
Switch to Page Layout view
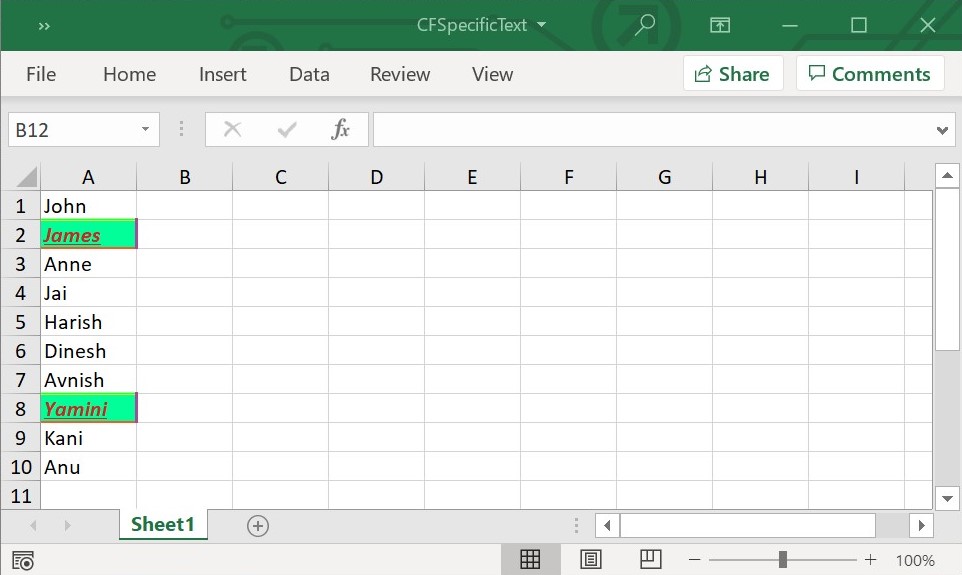[x=590, y=560]
